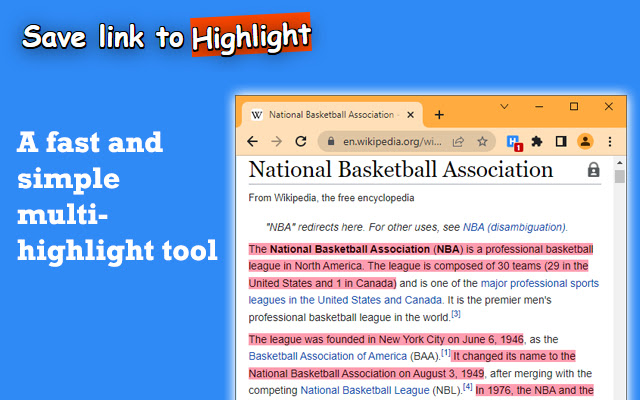
Task: Click the page protection lock icon
Action: click(593, 169)
